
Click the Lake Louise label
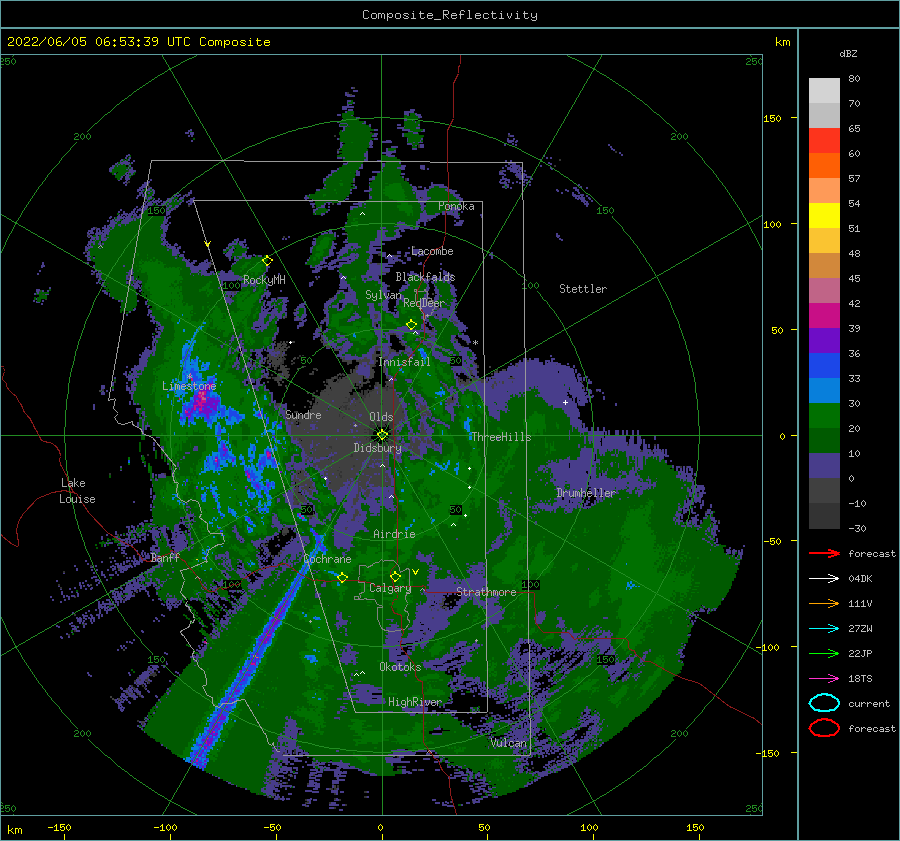pos(77,491)
